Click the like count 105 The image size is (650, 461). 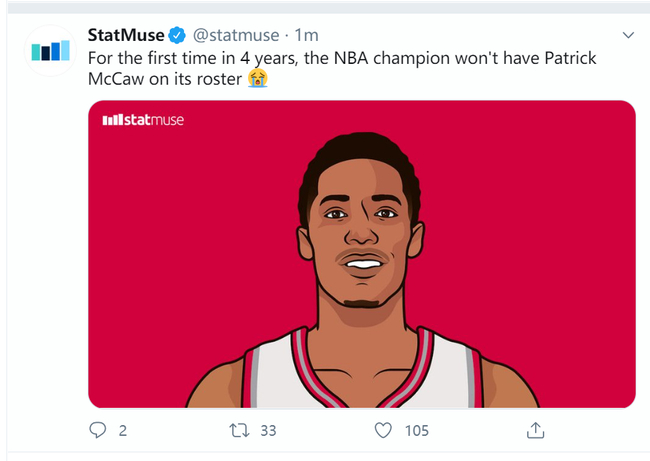tap(417, 430)
